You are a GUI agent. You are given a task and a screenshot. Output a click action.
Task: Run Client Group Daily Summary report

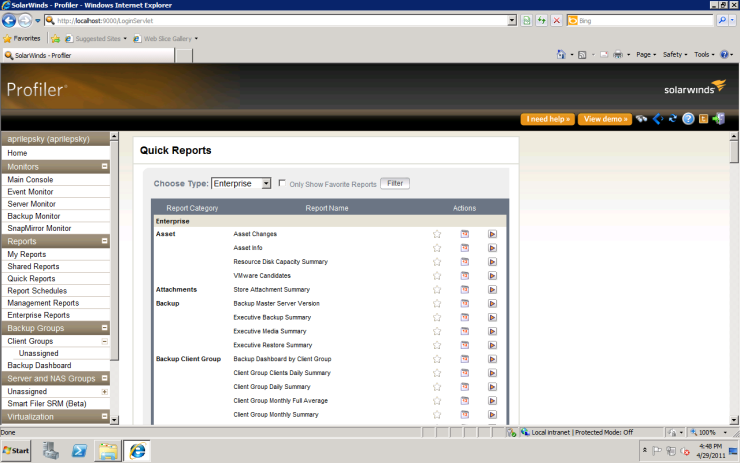point(492,387)
